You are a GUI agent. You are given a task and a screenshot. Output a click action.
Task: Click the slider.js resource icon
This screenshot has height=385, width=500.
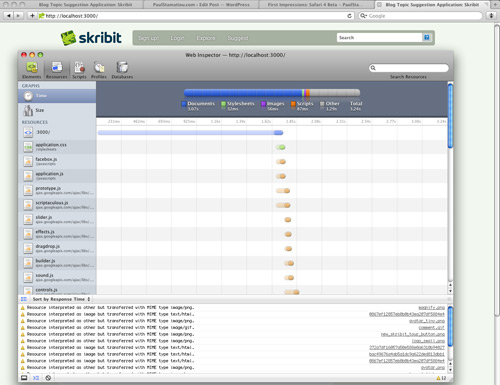(28, 219)
